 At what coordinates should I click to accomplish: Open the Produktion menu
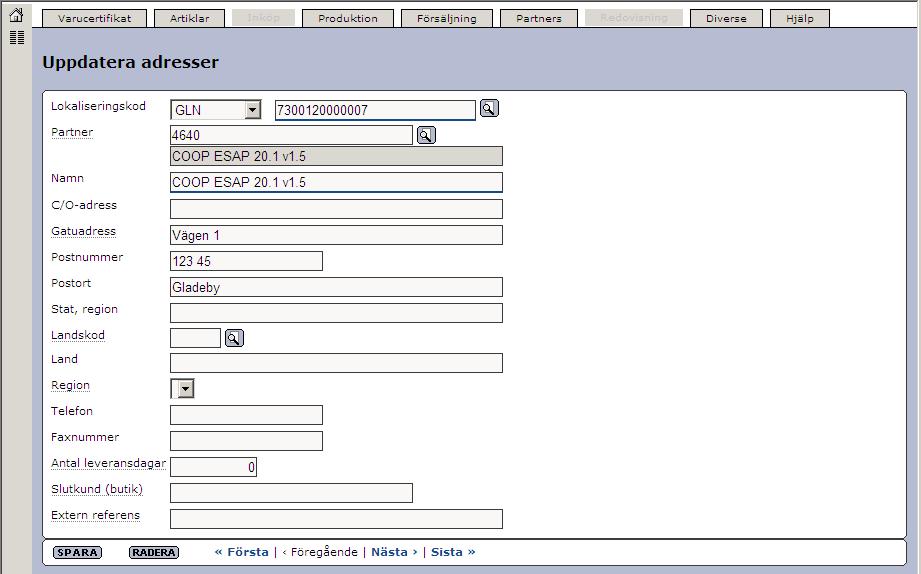pyautogui.click(x=348, y=18)
